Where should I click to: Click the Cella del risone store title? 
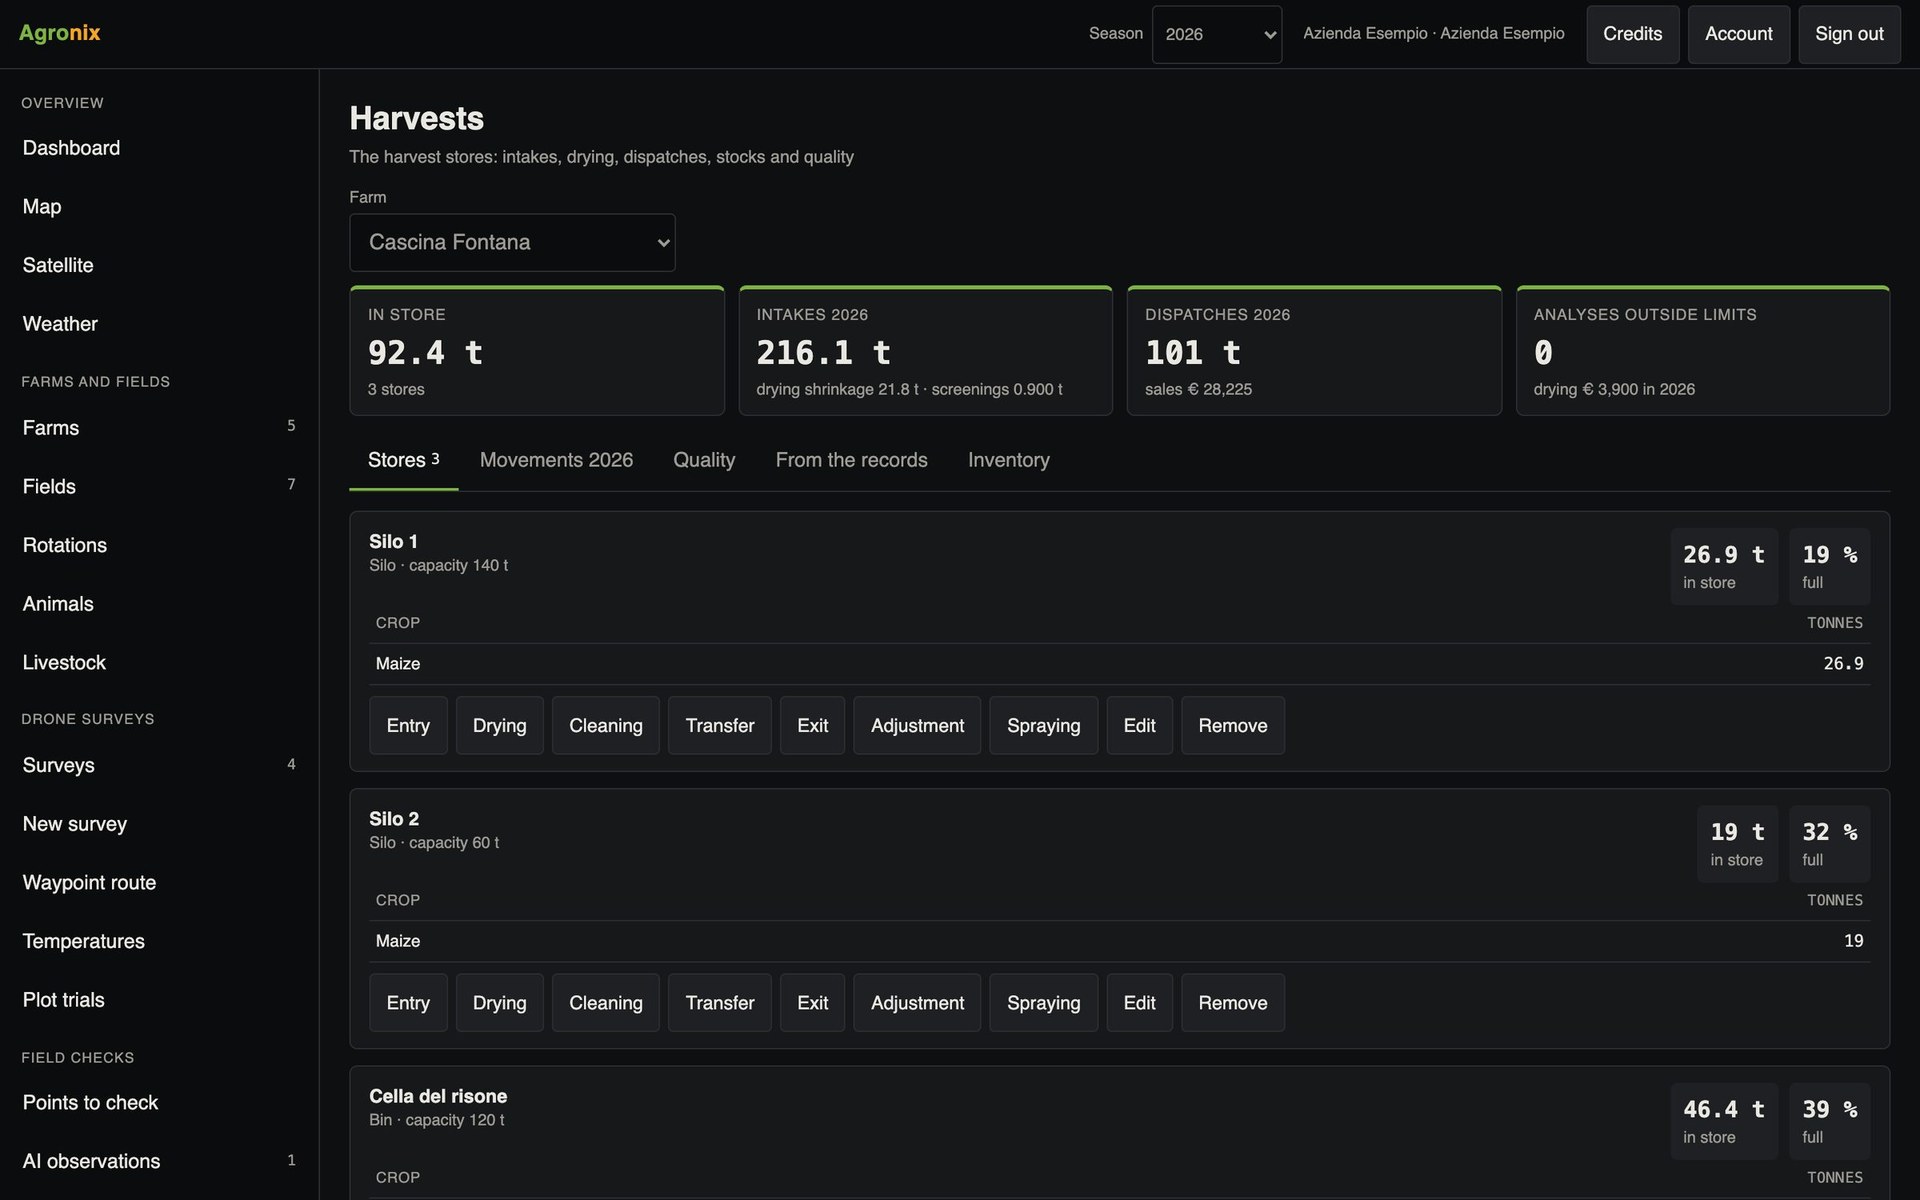(438, 1096)
